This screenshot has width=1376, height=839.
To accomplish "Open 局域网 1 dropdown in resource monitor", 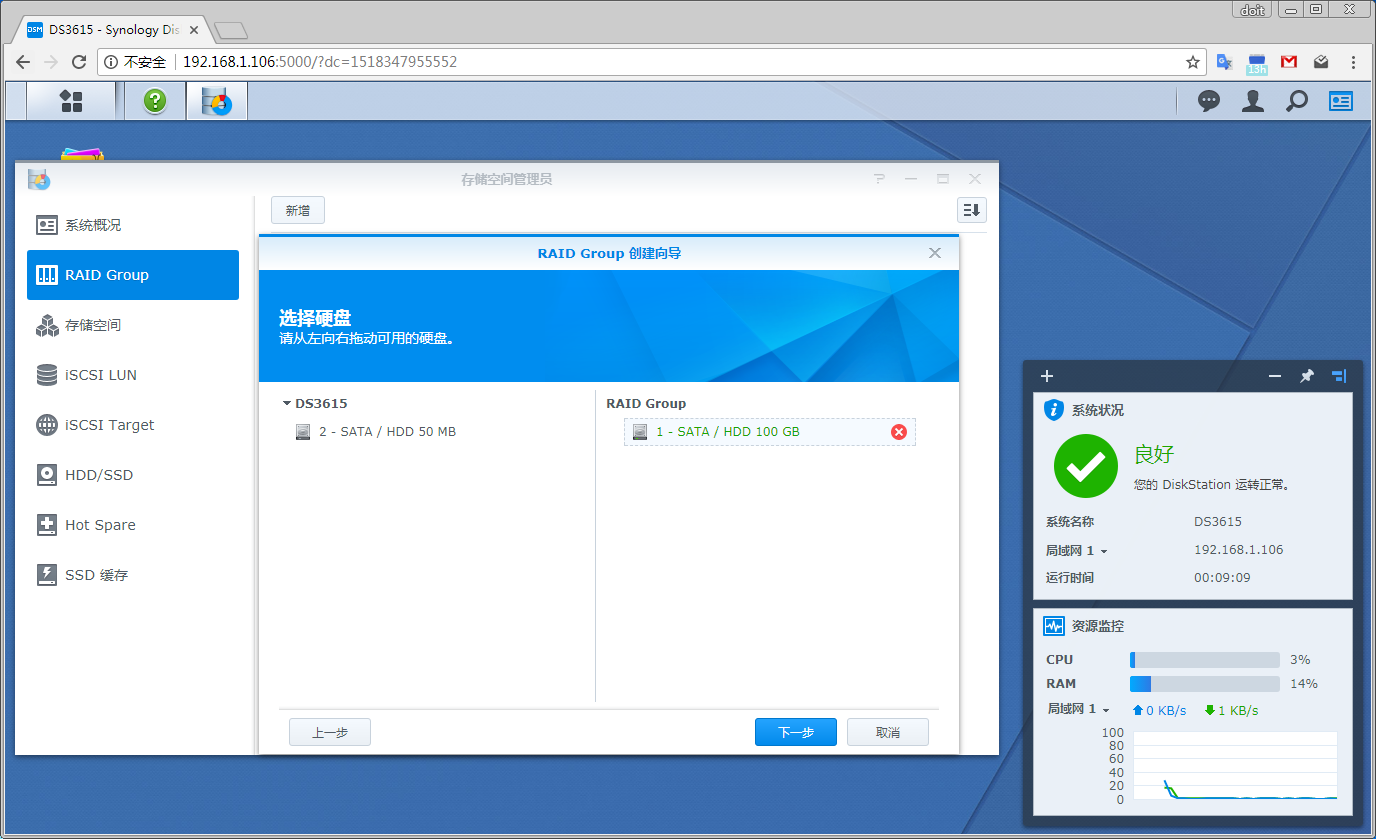I will (x=1079, y=709).
